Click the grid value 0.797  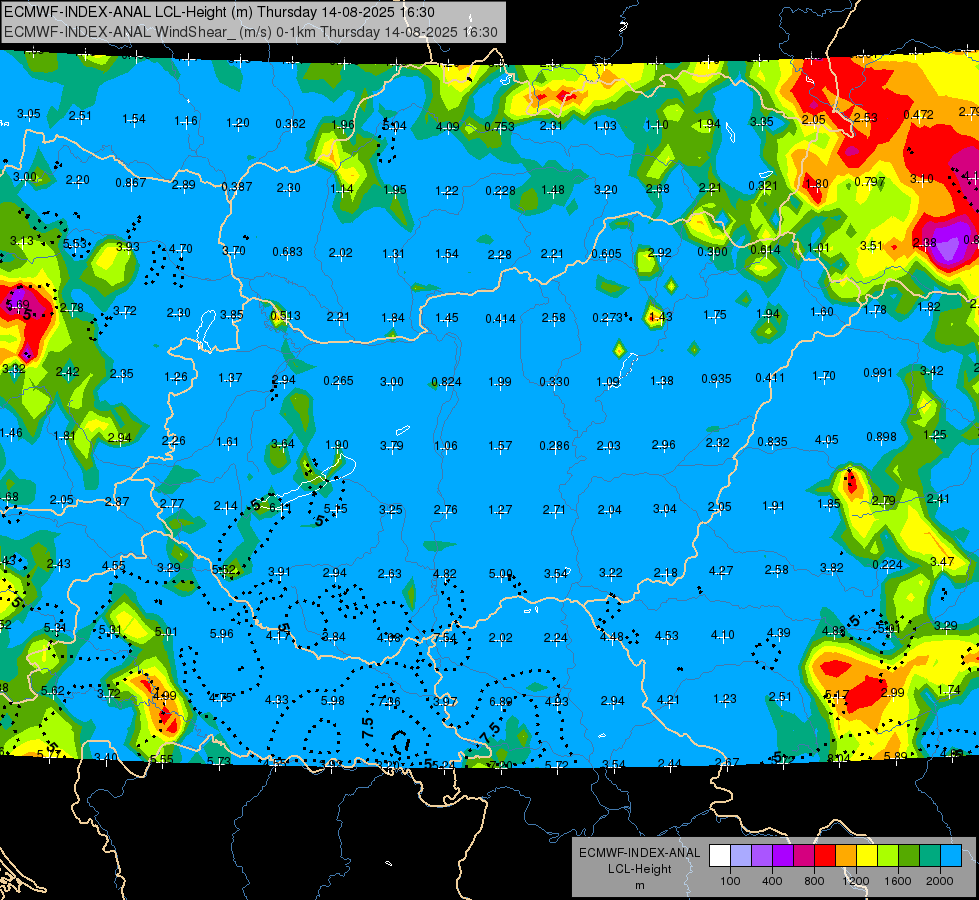(x=870, y=182)
